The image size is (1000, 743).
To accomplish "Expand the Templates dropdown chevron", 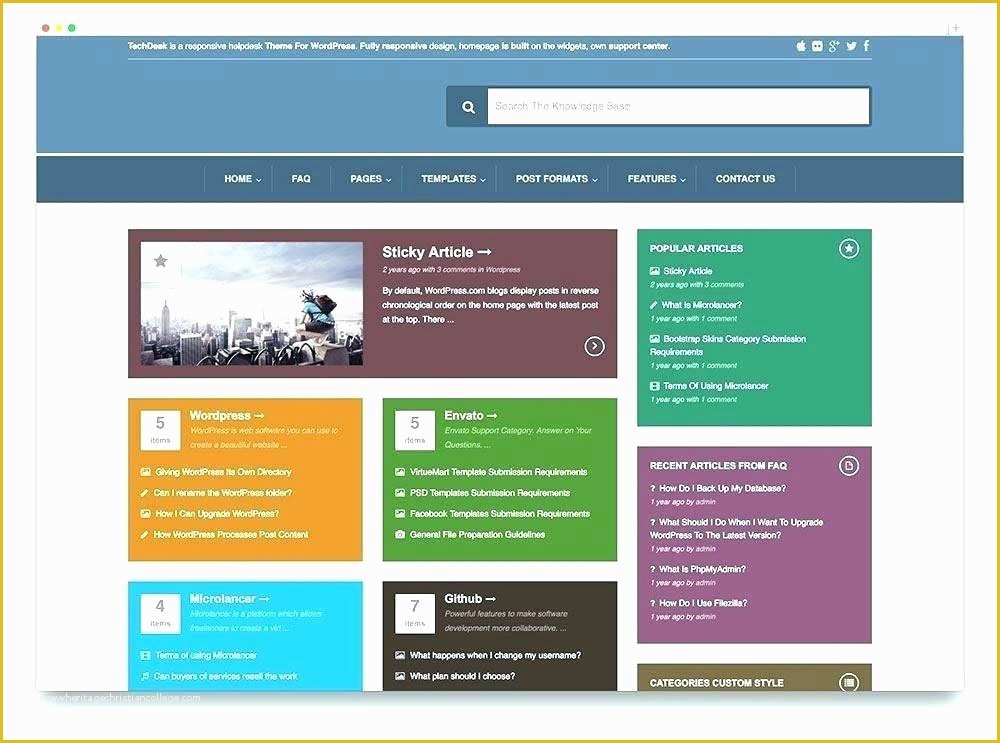I will pyautogui.click(x=483, y=180).
